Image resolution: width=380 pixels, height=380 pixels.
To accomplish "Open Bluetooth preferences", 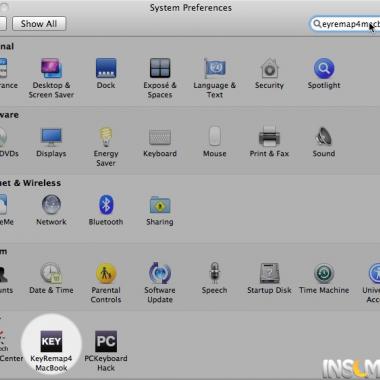I will [106, 210].
